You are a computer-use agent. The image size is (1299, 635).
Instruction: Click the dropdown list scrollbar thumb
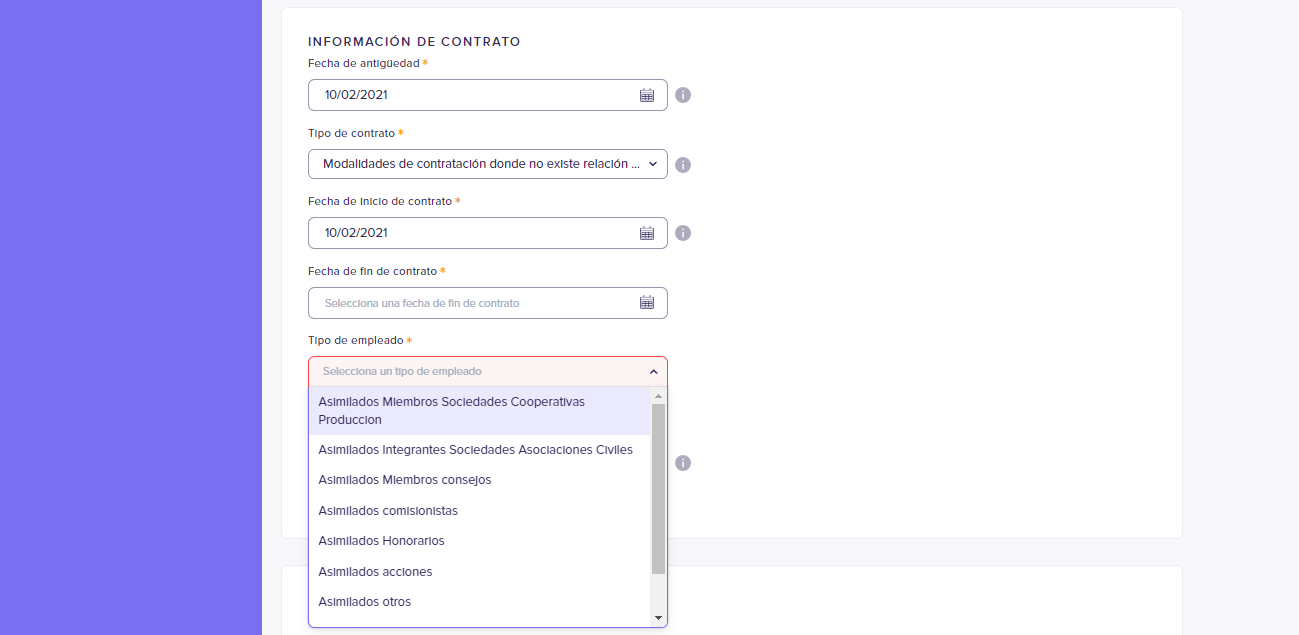click(x=658, y=489)
